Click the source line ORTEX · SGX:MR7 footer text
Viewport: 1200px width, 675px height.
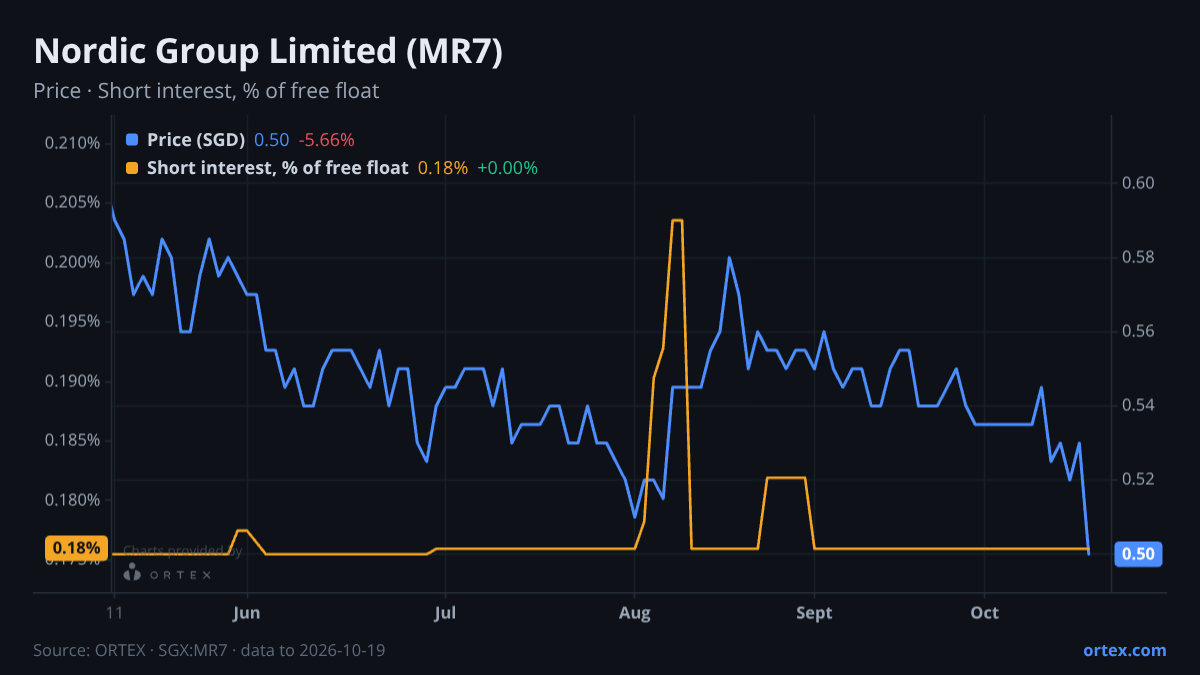coord(209,650)
